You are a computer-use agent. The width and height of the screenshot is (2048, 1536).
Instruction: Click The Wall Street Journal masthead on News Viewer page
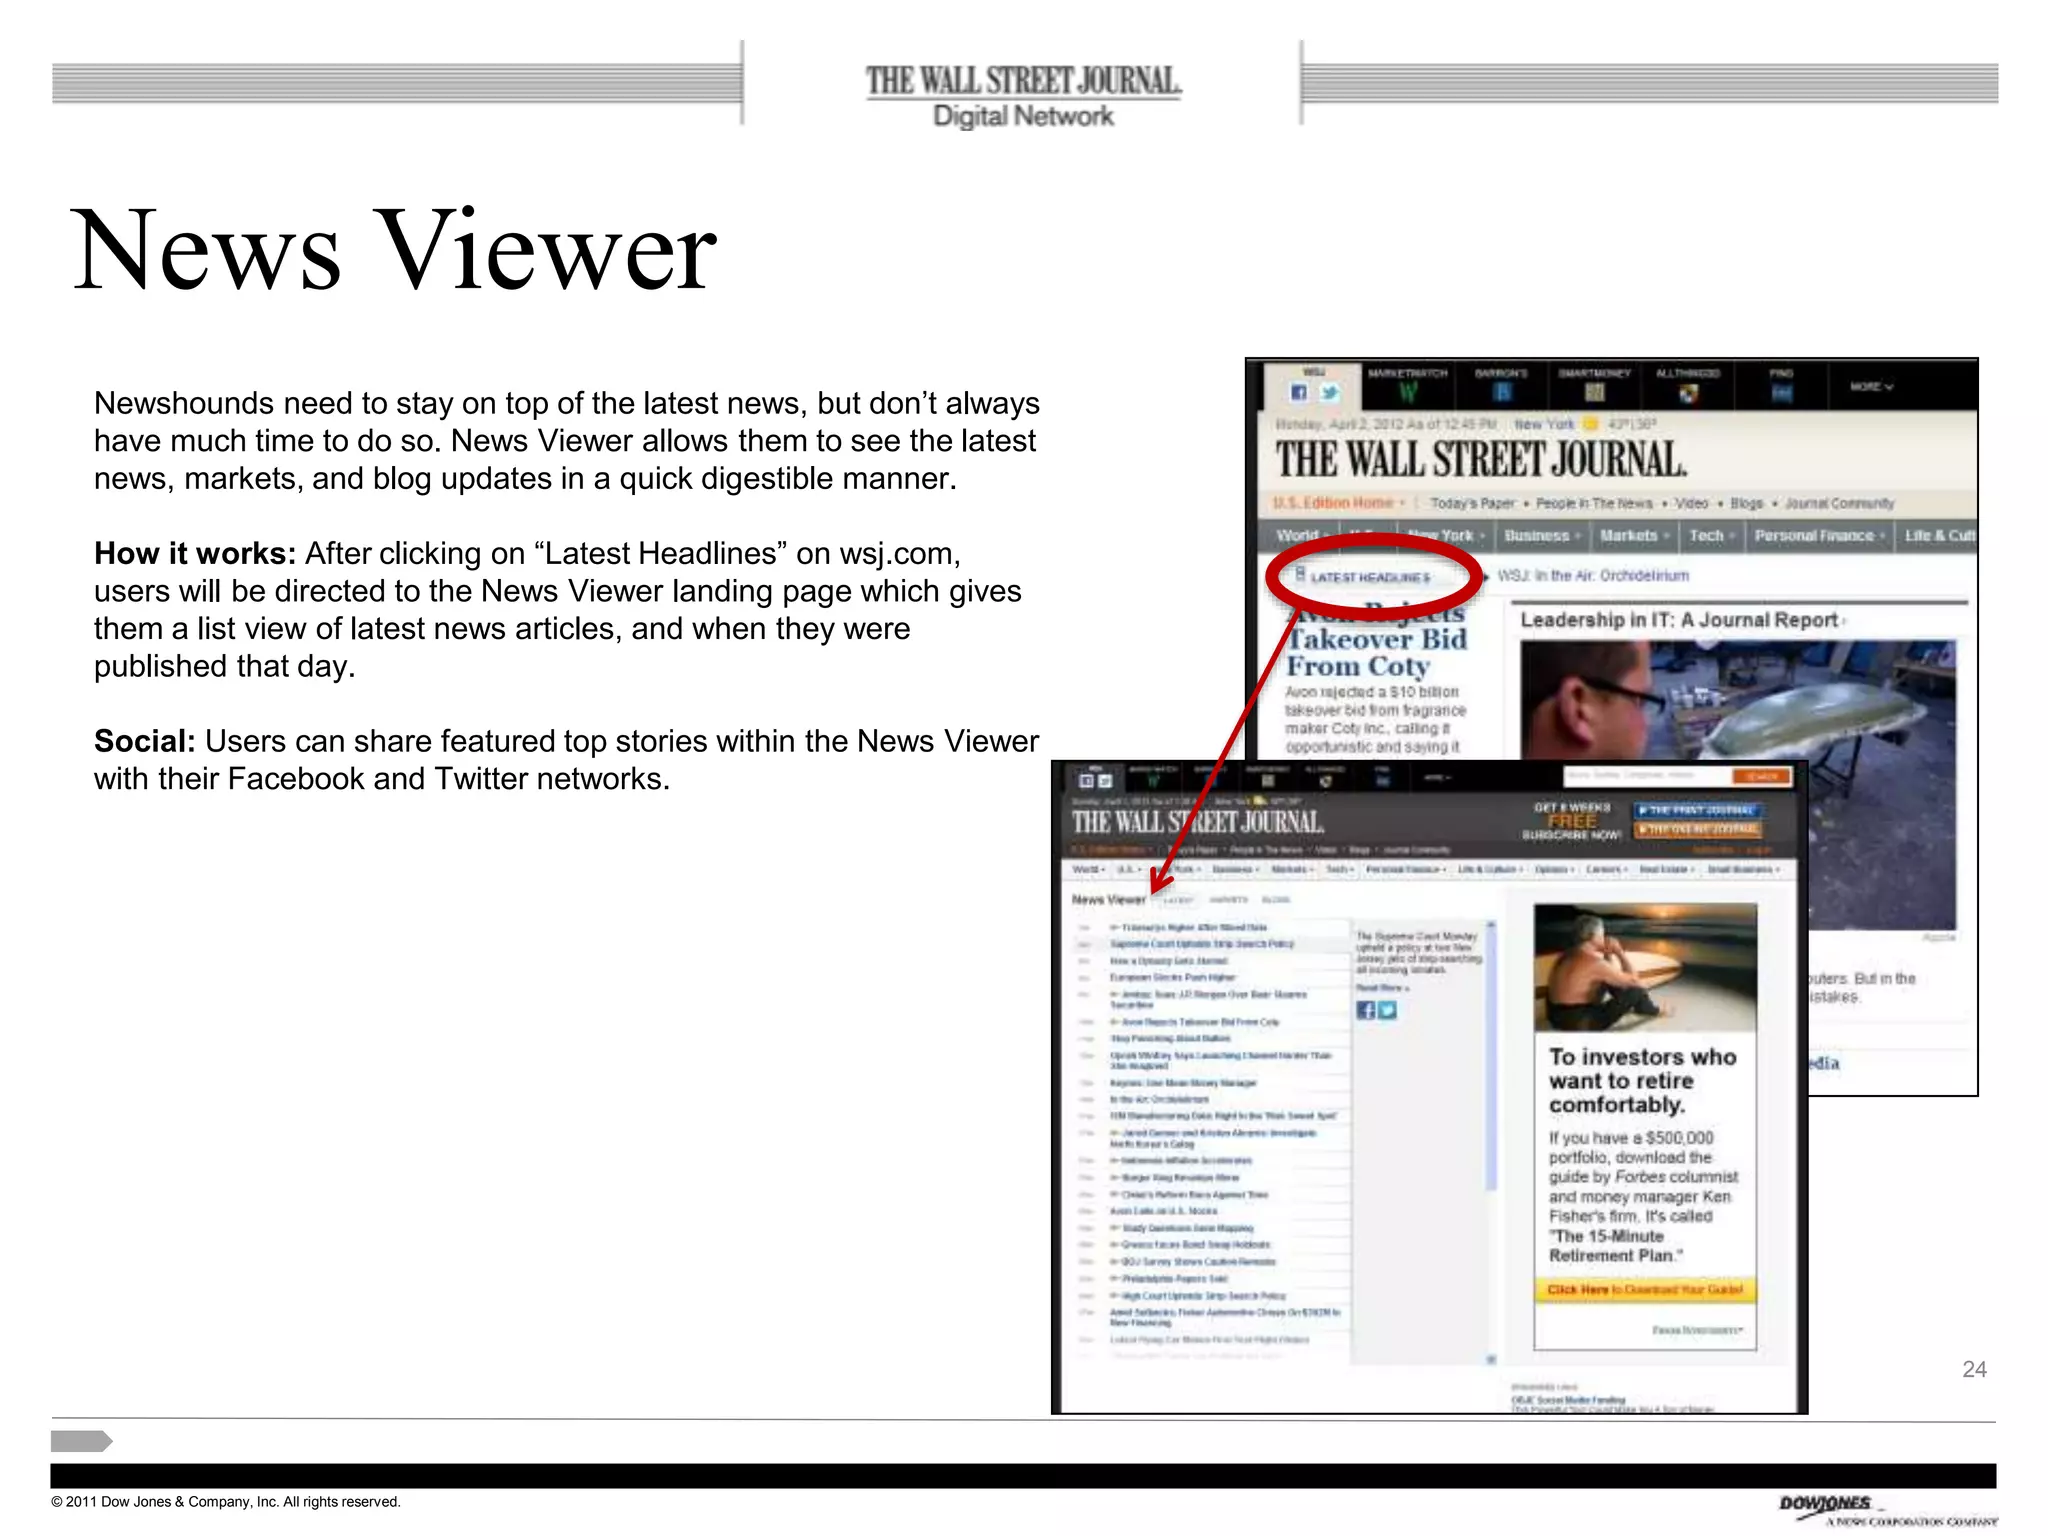click(1198, 822)
